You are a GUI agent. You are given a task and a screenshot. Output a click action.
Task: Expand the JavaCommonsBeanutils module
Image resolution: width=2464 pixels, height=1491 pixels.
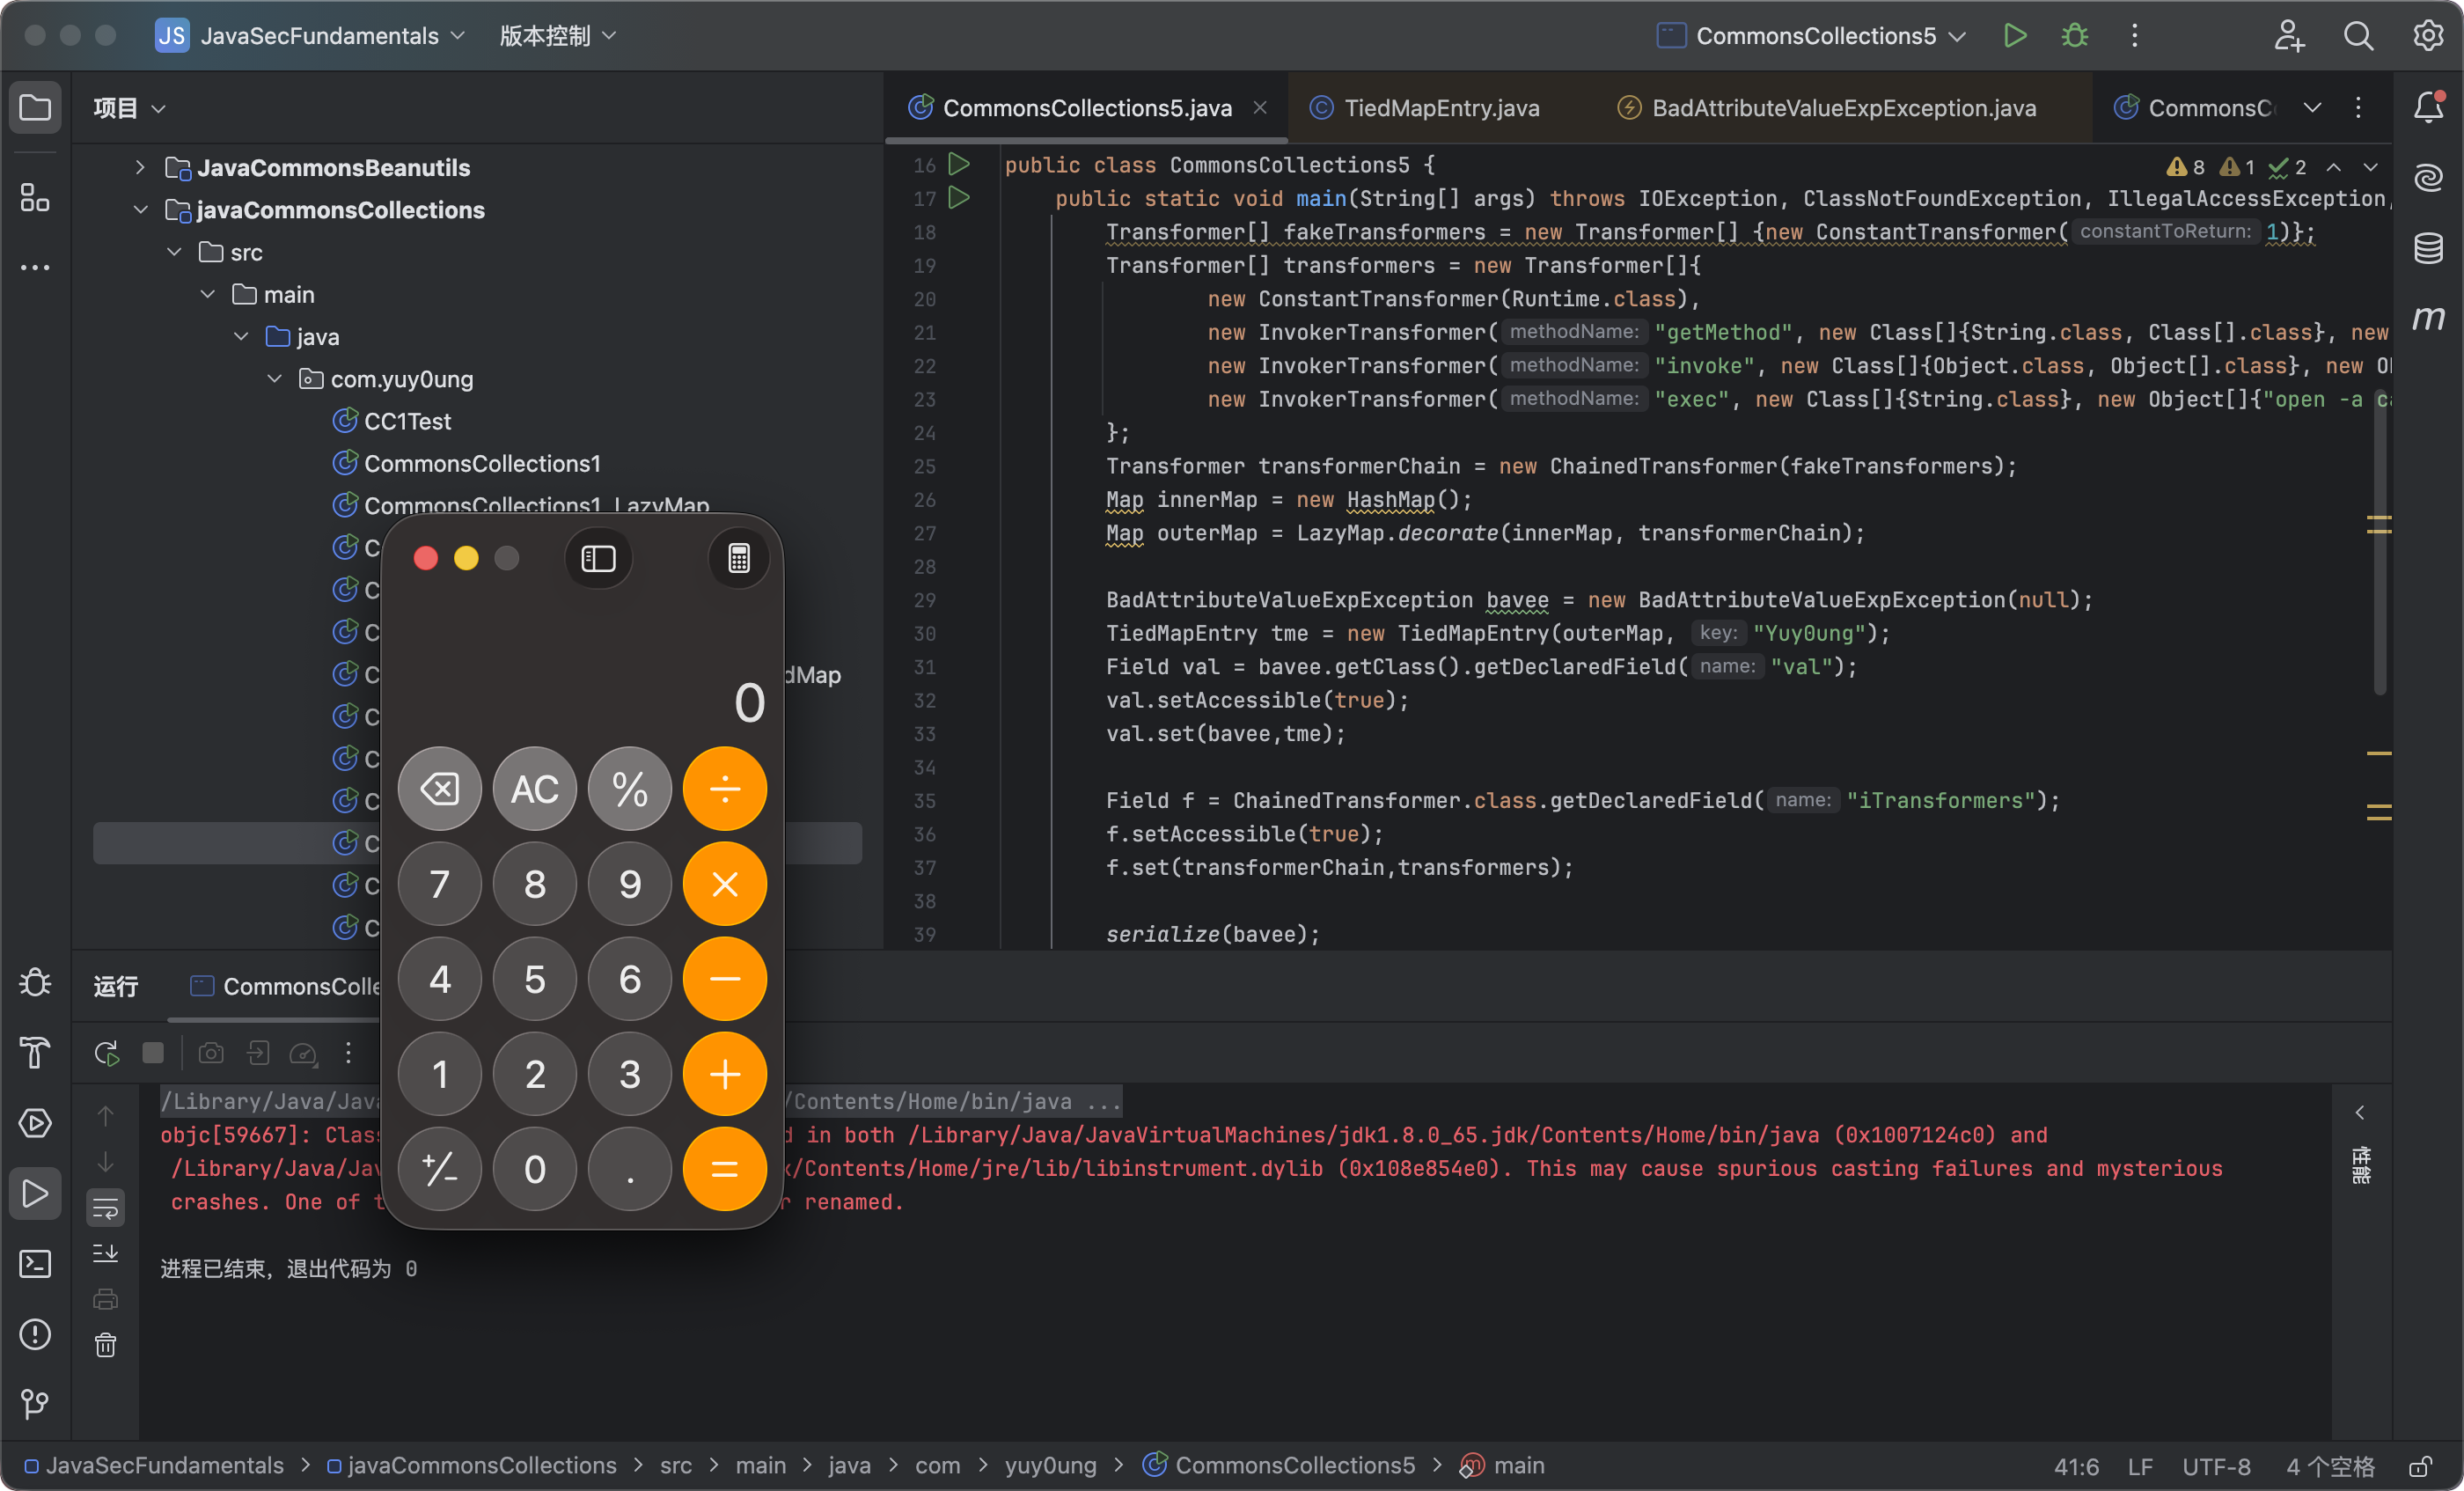(140, 167)
